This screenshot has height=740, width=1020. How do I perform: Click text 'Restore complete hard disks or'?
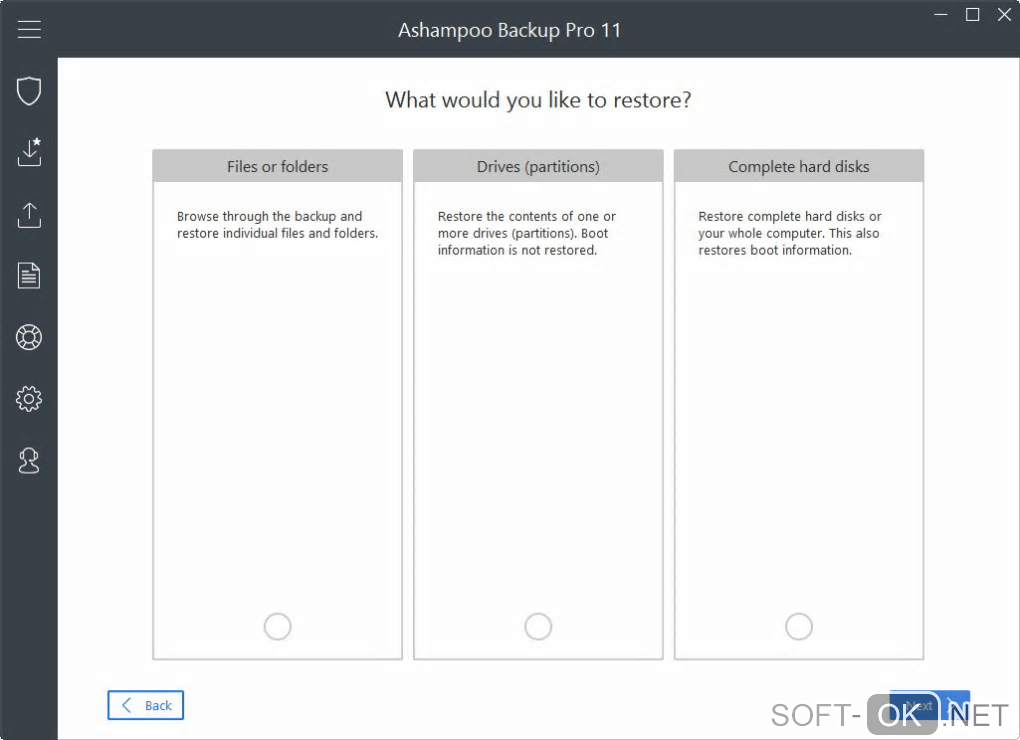click(x=790, y=217)
